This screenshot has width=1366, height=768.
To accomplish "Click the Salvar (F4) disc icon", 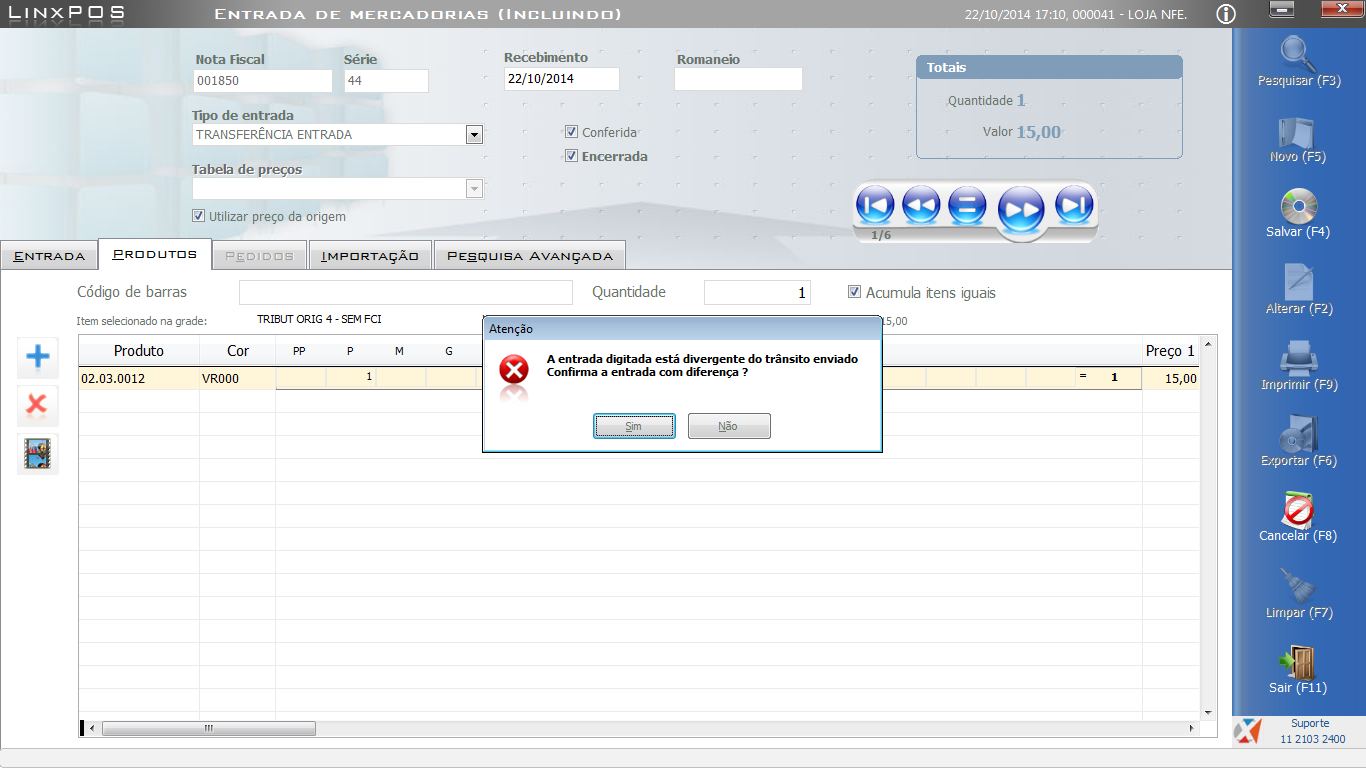I will pos(1298,207).
